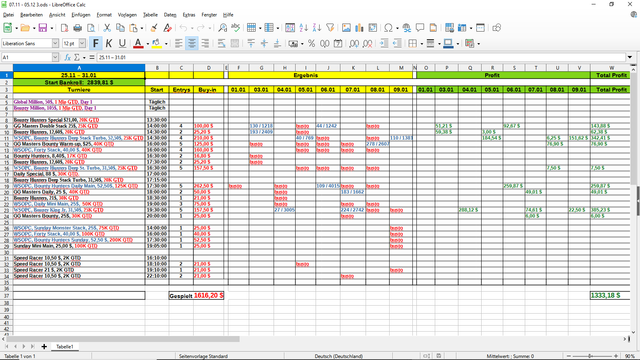Open Draw Functions shapes icon
This screenshot has width=640, height=360.
tap(496, 28)
